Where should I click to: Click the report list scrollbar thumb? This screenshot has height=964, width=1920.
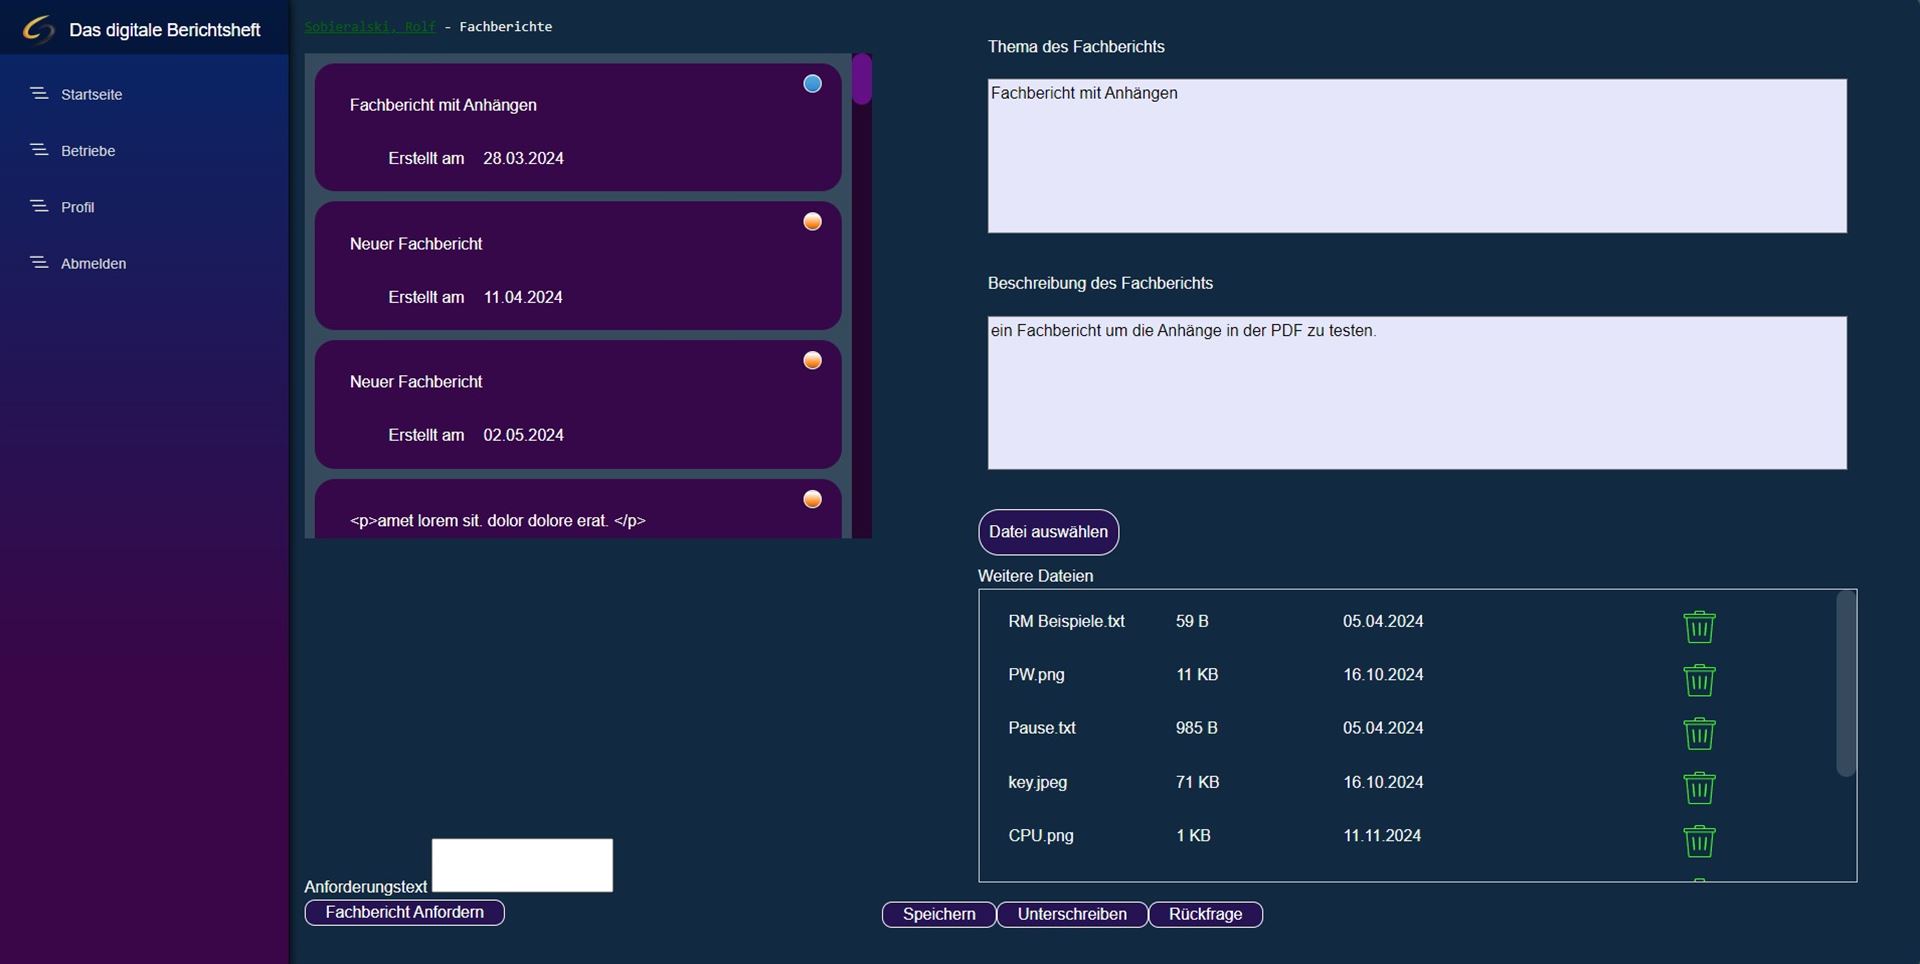[x=862, y=79]
